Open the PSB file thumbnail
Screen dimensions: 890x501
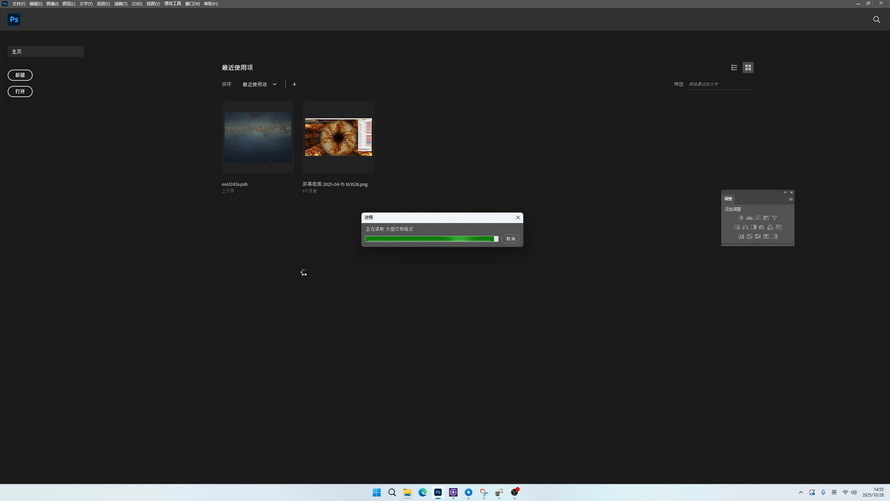coord(257,136)
